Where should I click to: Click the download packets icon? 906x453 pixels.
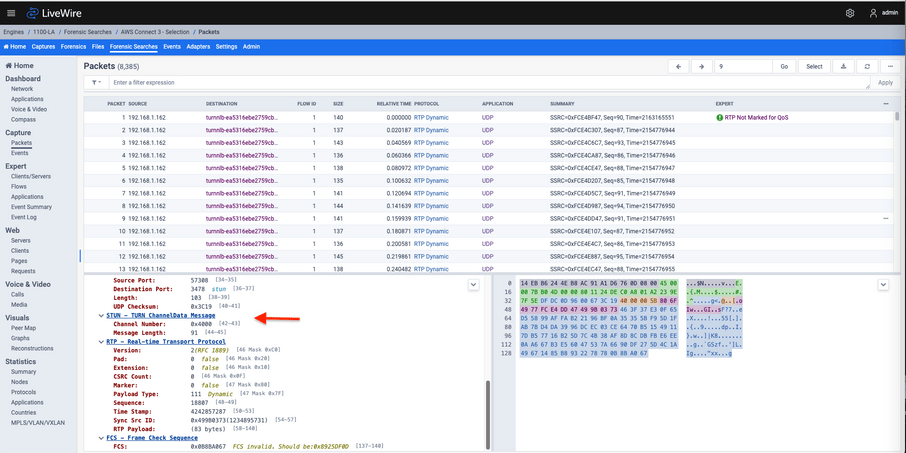(844, 66)
